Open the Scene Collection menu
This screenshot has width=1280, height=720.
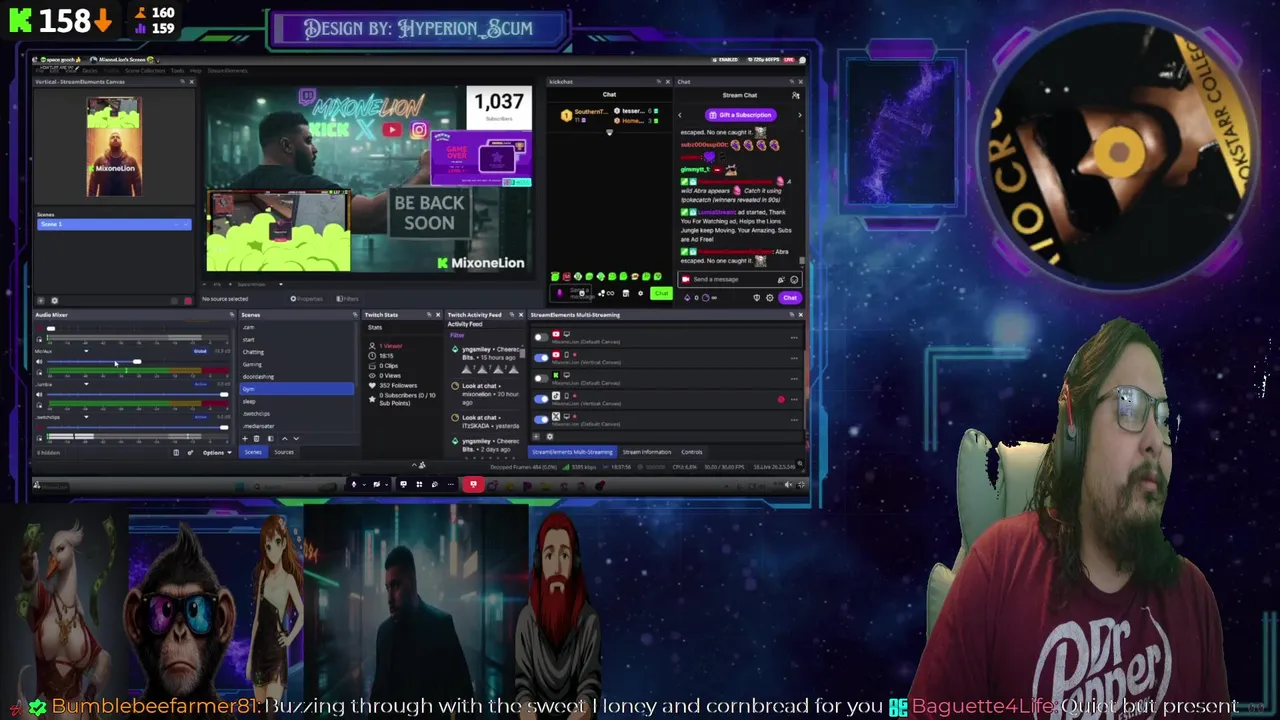pos(145,71)
